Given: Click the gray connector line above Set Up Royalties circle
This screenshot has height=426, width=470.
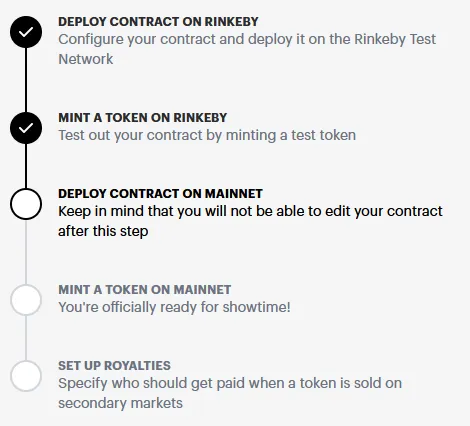Looking at the screenshot, I should pyautogui.click(x=26, y=338).
